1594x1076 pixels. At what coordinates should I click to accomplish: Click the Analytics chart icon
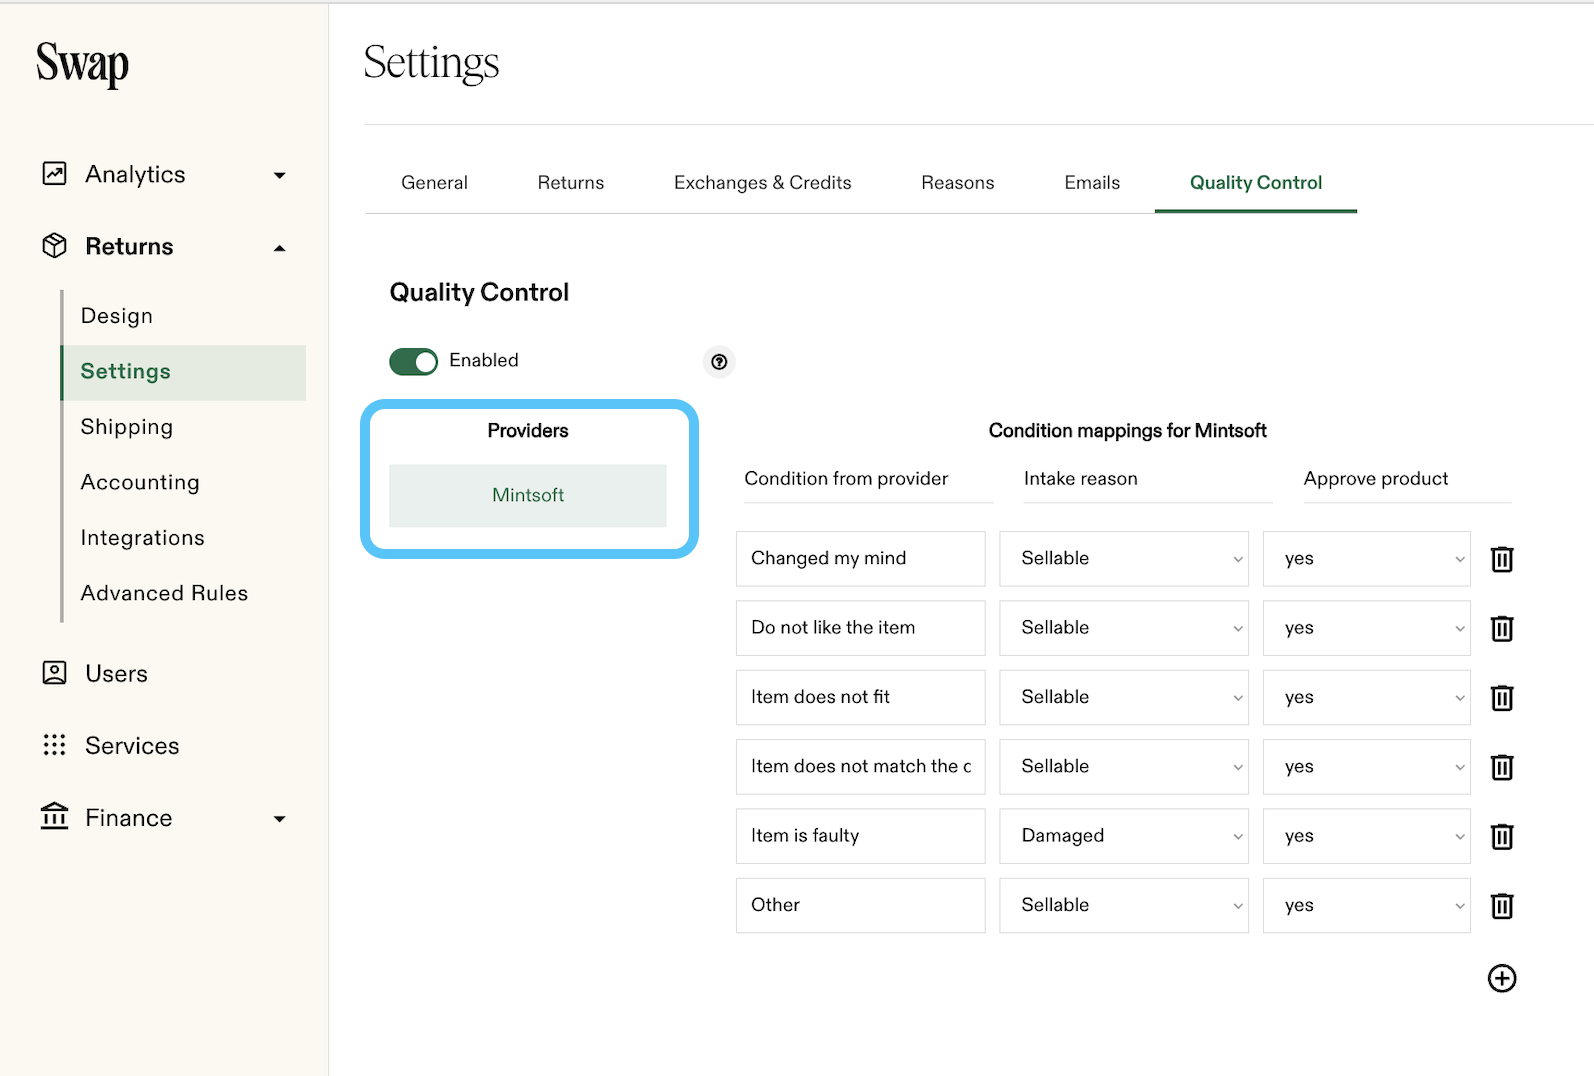[x=55, y=174]
